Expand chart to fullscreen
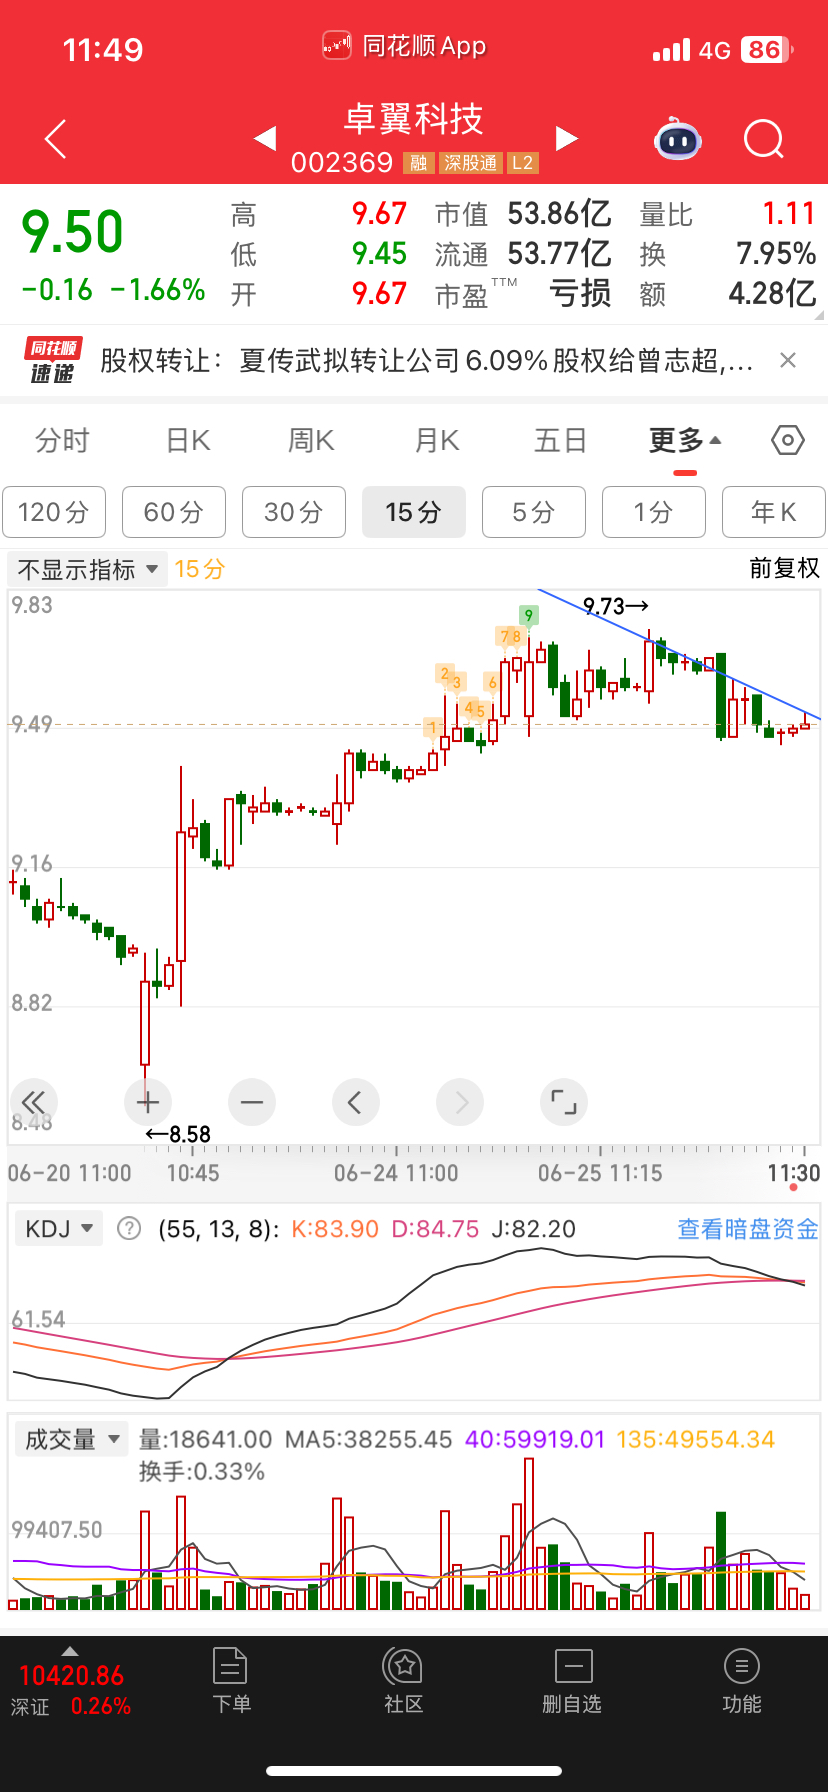 564,1102
